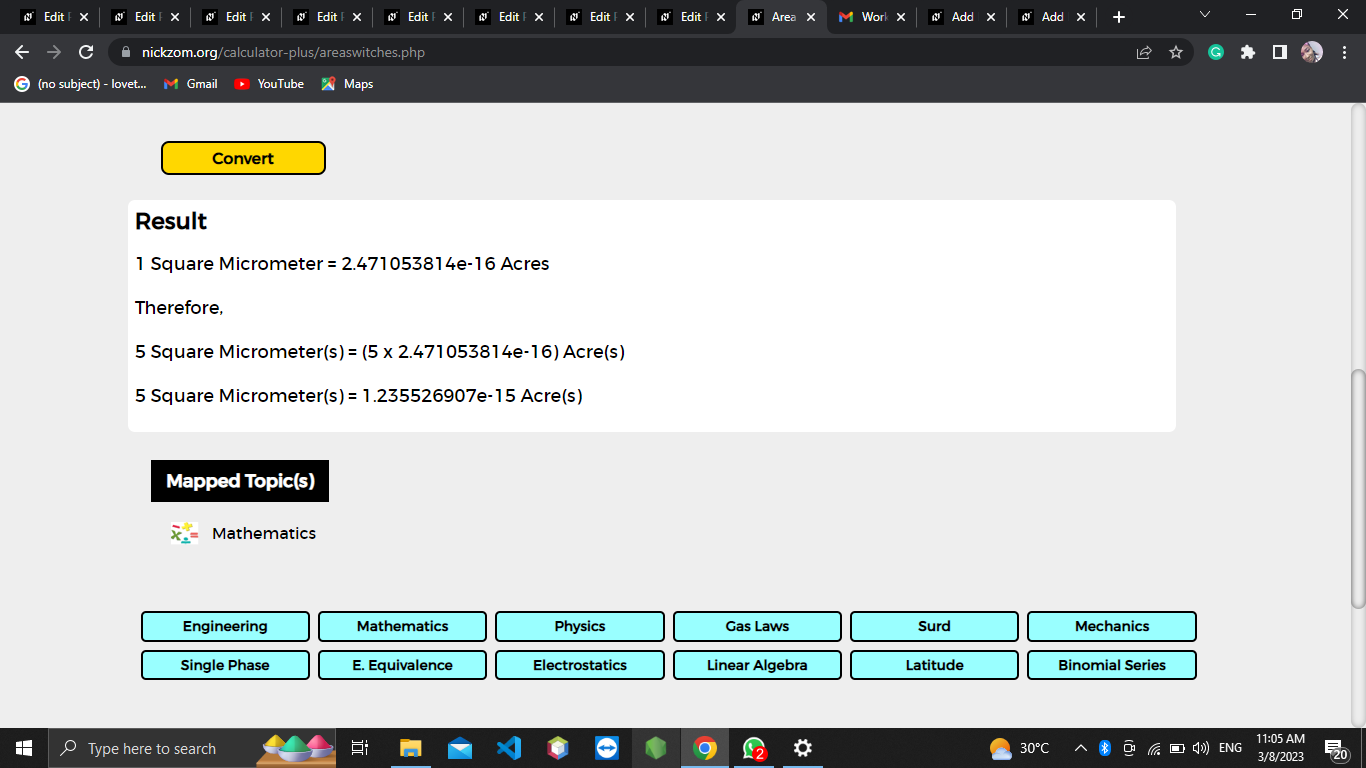
Task: Click the Type here to search box
Action: [192, 748]
